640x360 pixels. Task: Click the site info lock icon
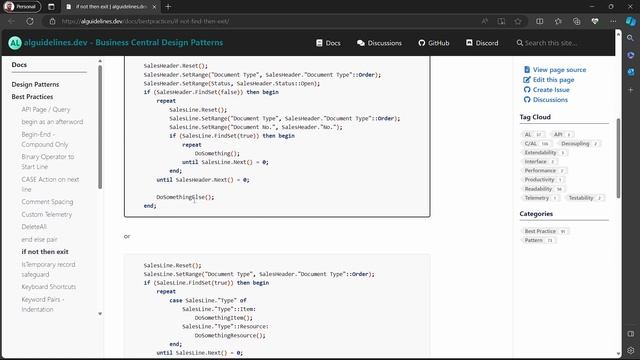[x=52, y=21]
